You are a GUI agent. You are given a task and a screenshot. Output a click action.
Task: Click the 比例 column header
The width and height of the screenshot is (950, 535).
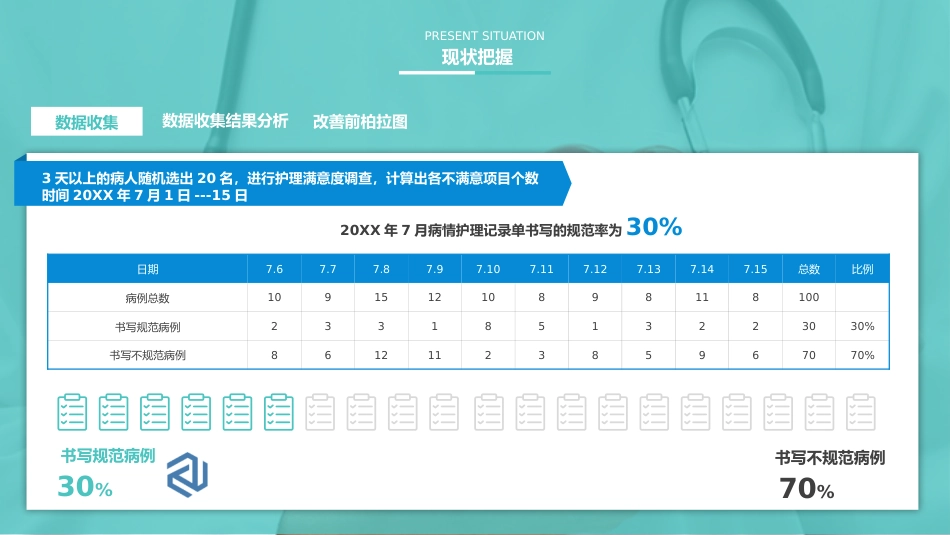[x=862, y=269]
